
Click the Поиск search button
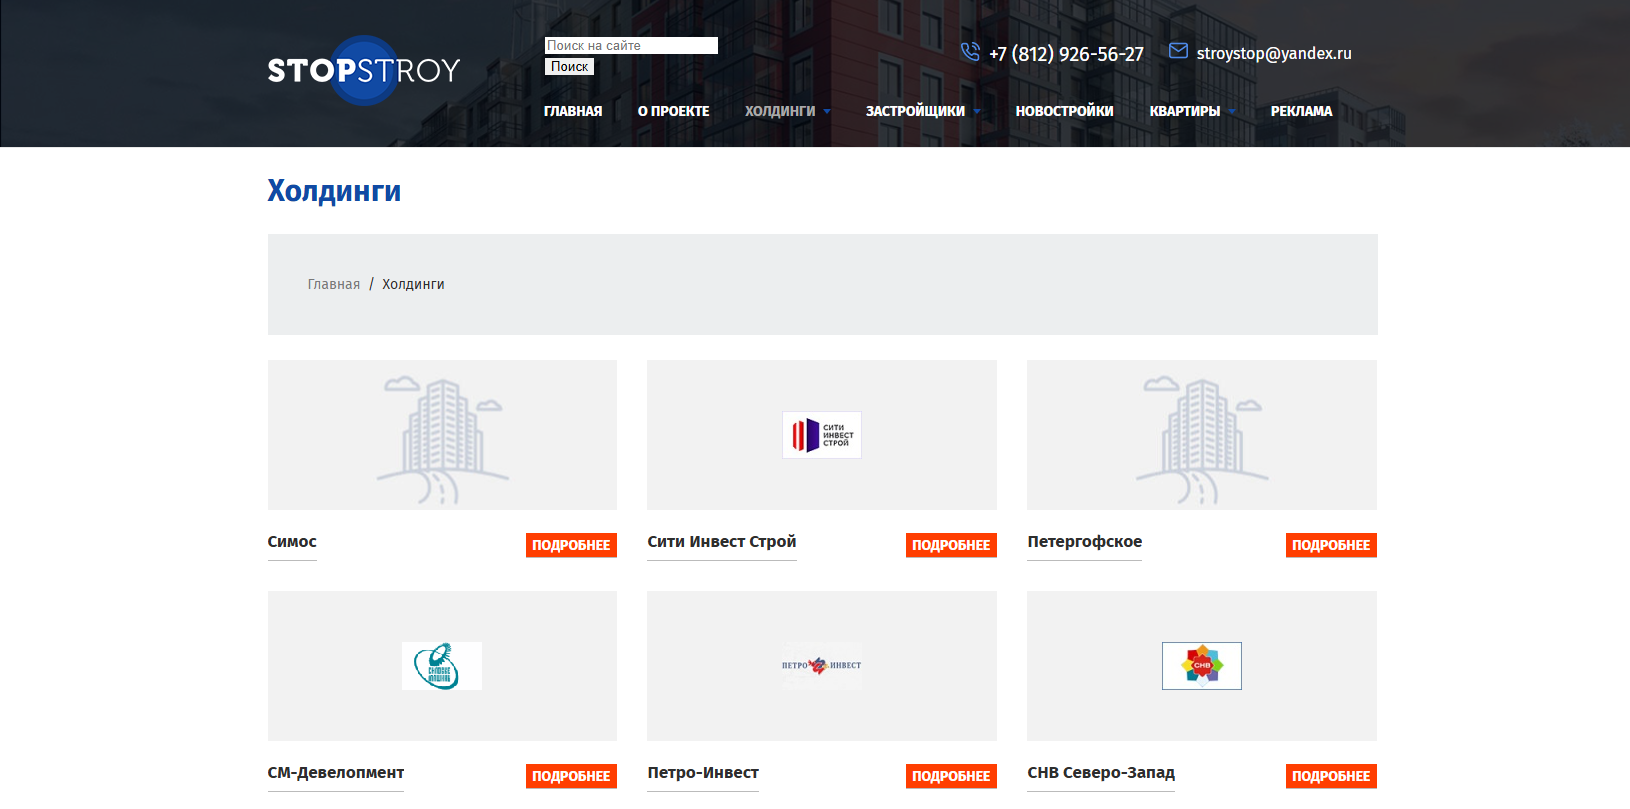coord(570,67)
